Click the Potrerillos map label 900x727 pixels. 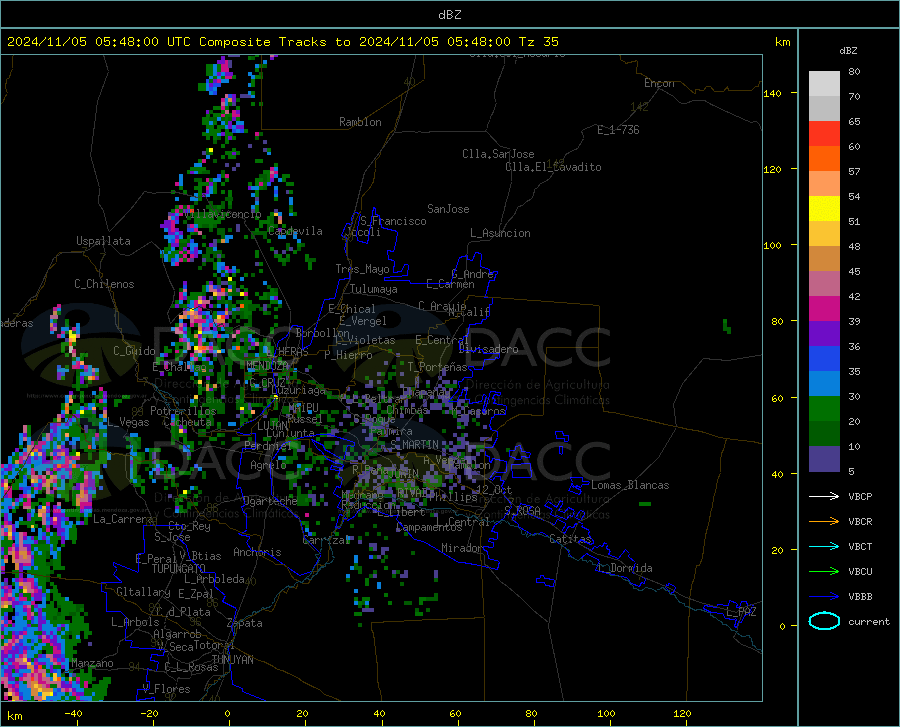[x=183, y=411]
